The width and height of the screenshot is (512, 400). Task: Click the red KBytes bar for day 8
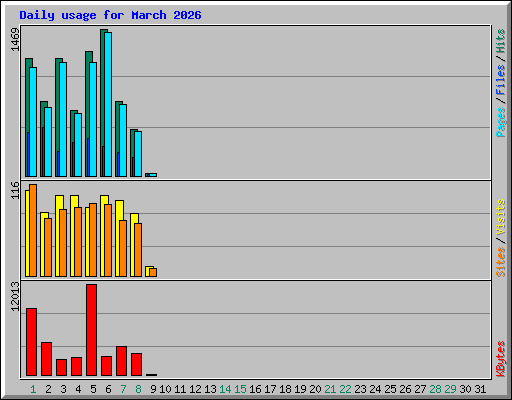(136, 364)
